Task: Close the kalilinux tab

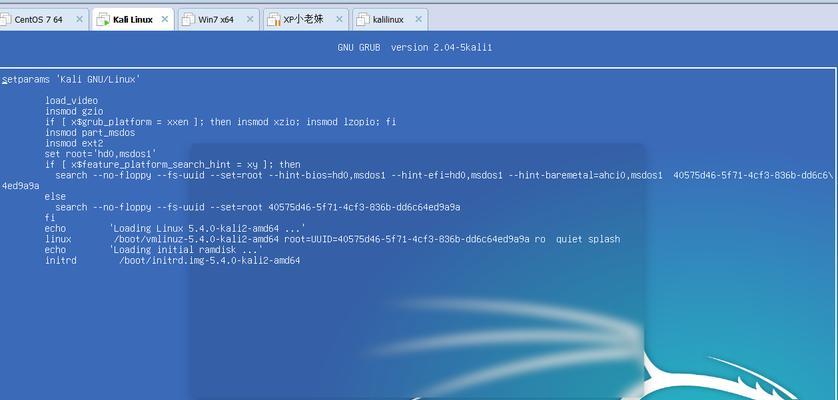Action: (418, 19)
